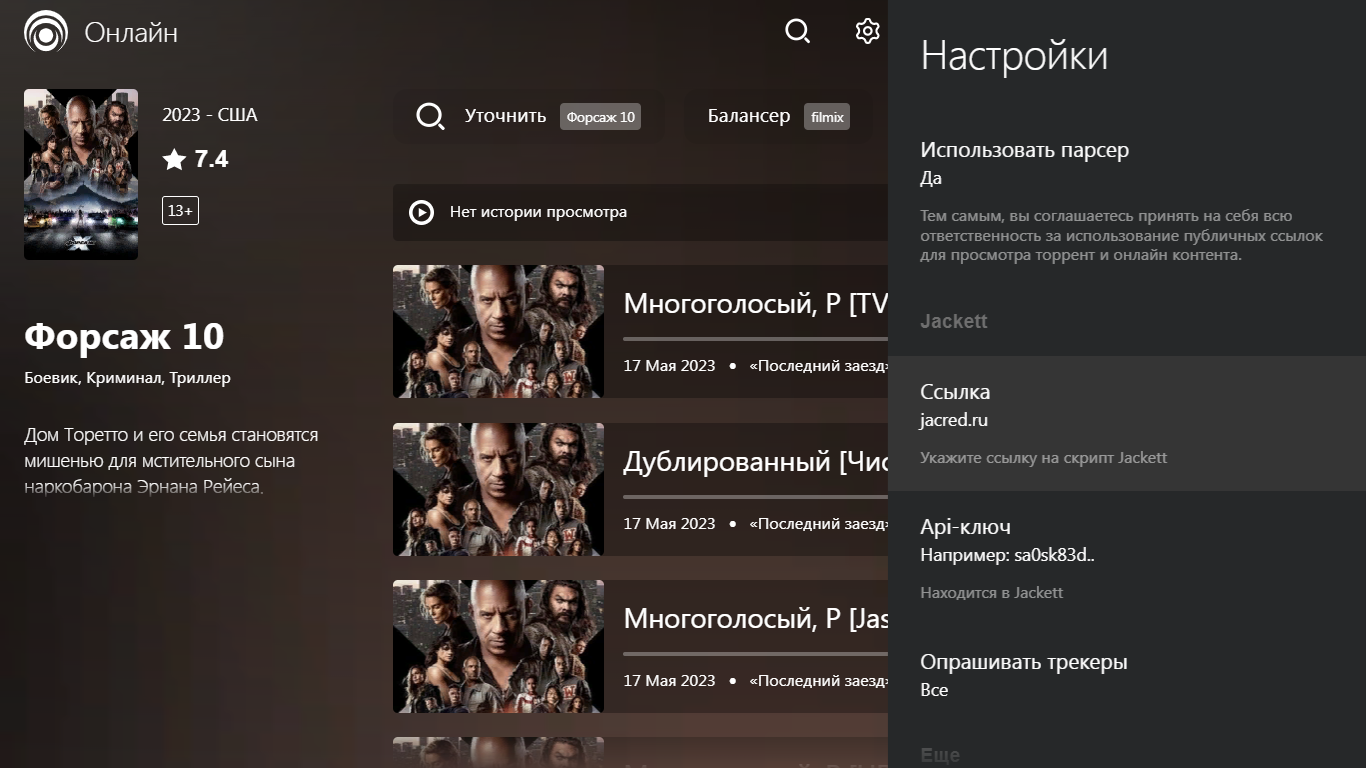
Task: Click the Настройки panel heading
Action: [x=1014, y=55]
